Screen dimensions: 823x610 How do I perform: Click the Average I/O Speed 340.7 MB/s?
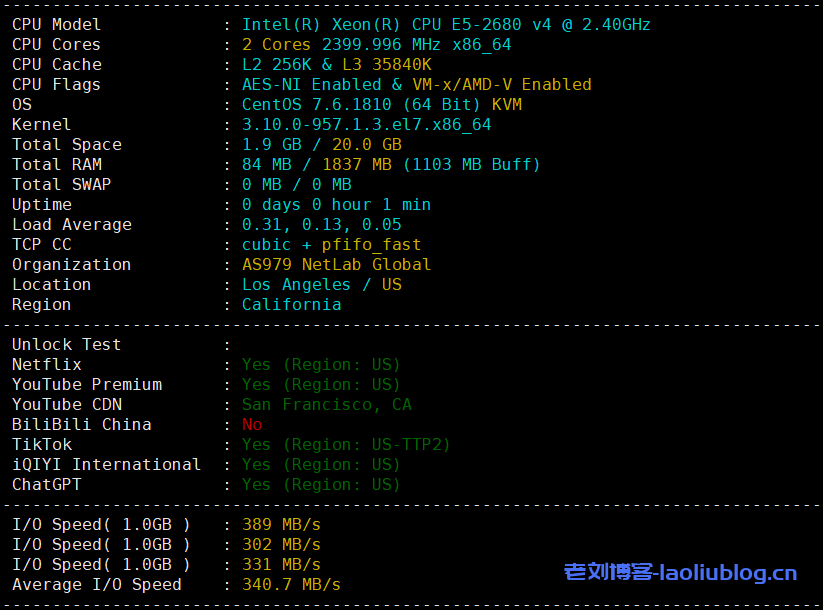tap(291, 584)
